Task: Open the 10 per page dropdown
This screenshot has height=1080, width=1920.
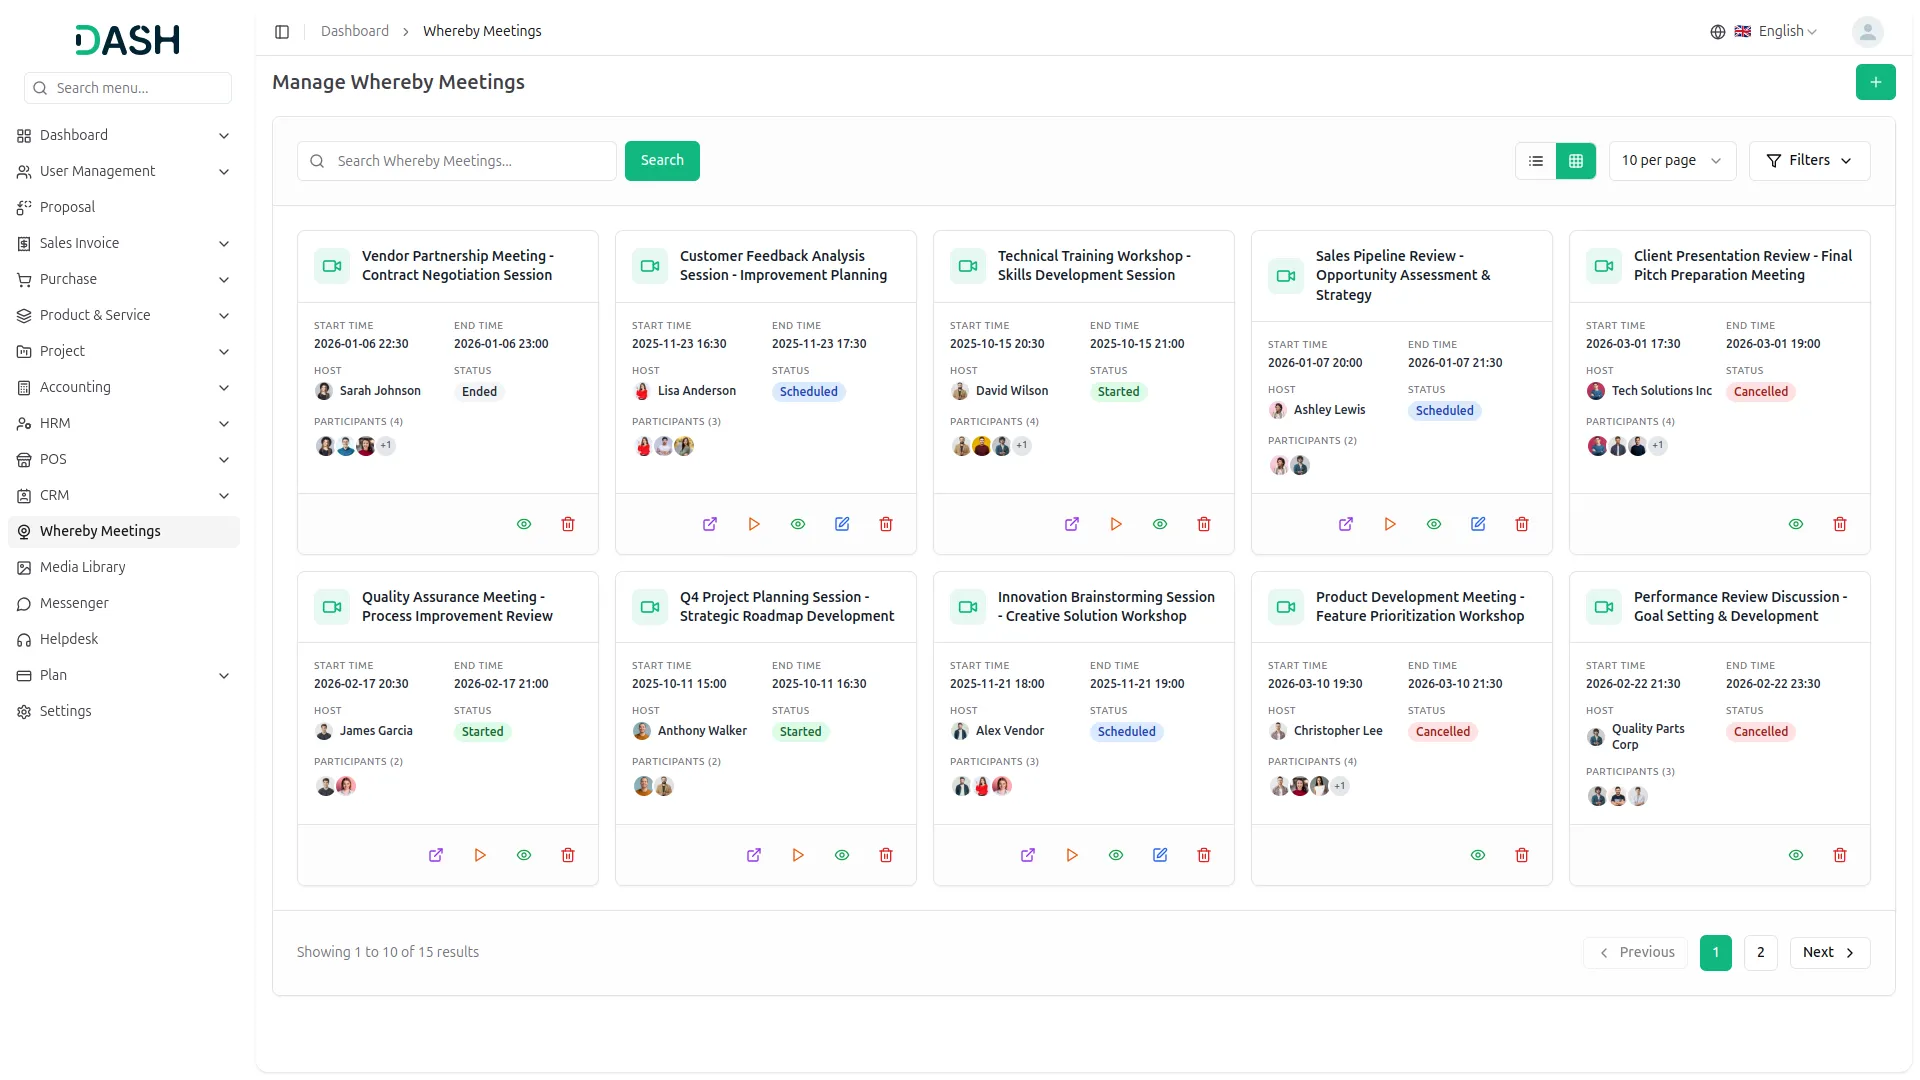Action: coord(1672,161)
